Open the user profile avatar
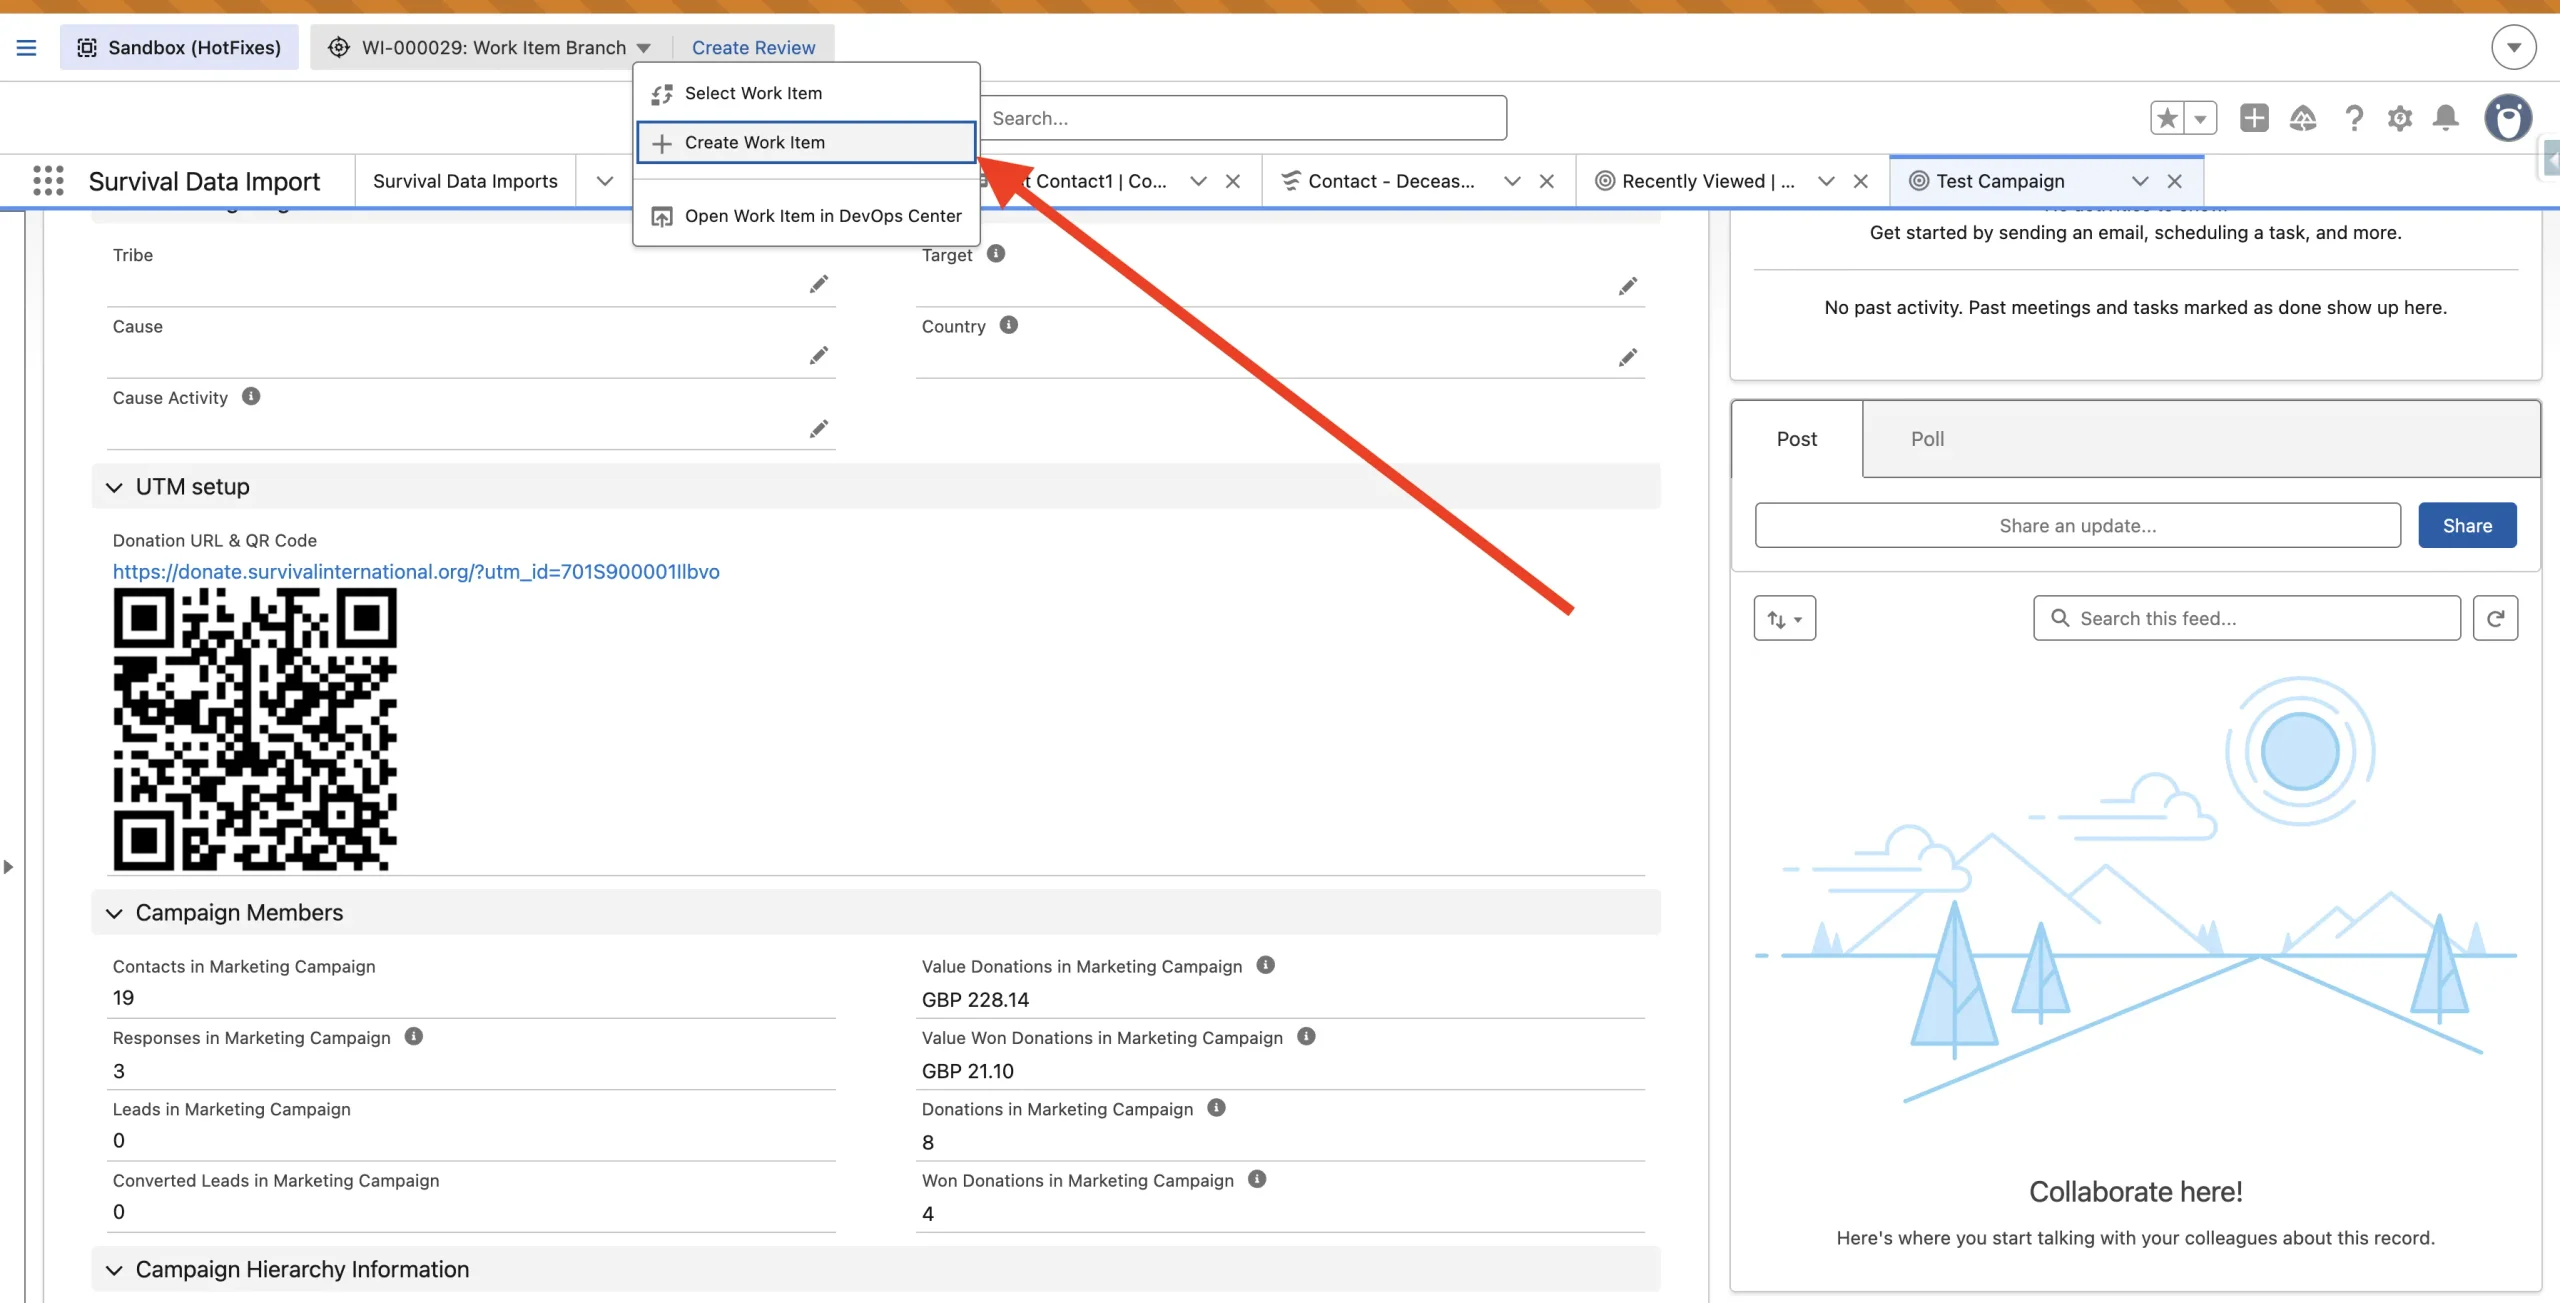 tap(2508, 118)
